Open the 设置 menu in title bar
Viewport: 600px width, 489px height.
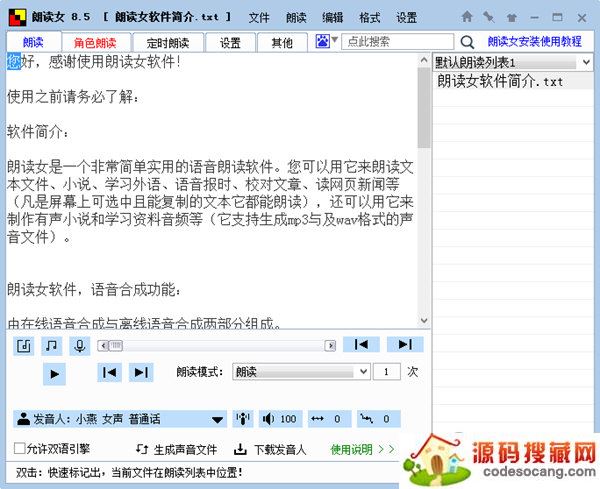click(x=406, y=18)
